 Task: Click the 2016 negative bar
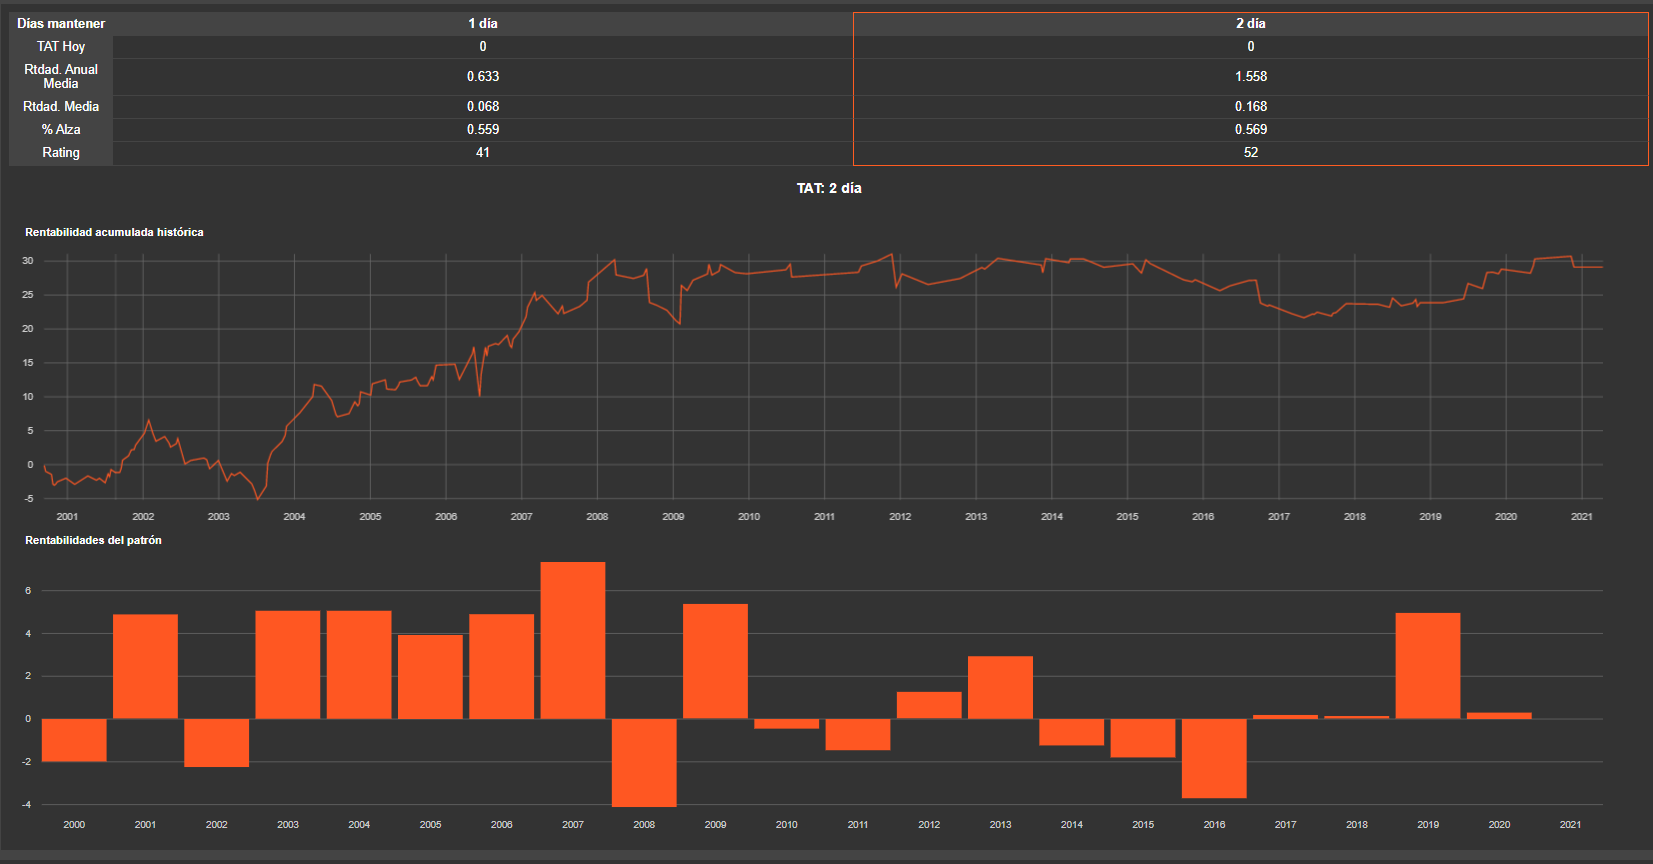click(x=1214, y=758)
